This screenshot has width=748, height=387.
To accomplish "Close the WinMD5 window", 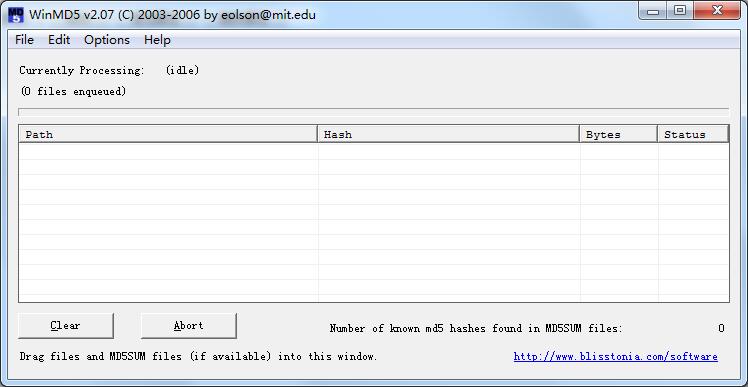I will [x=717, y=11].
